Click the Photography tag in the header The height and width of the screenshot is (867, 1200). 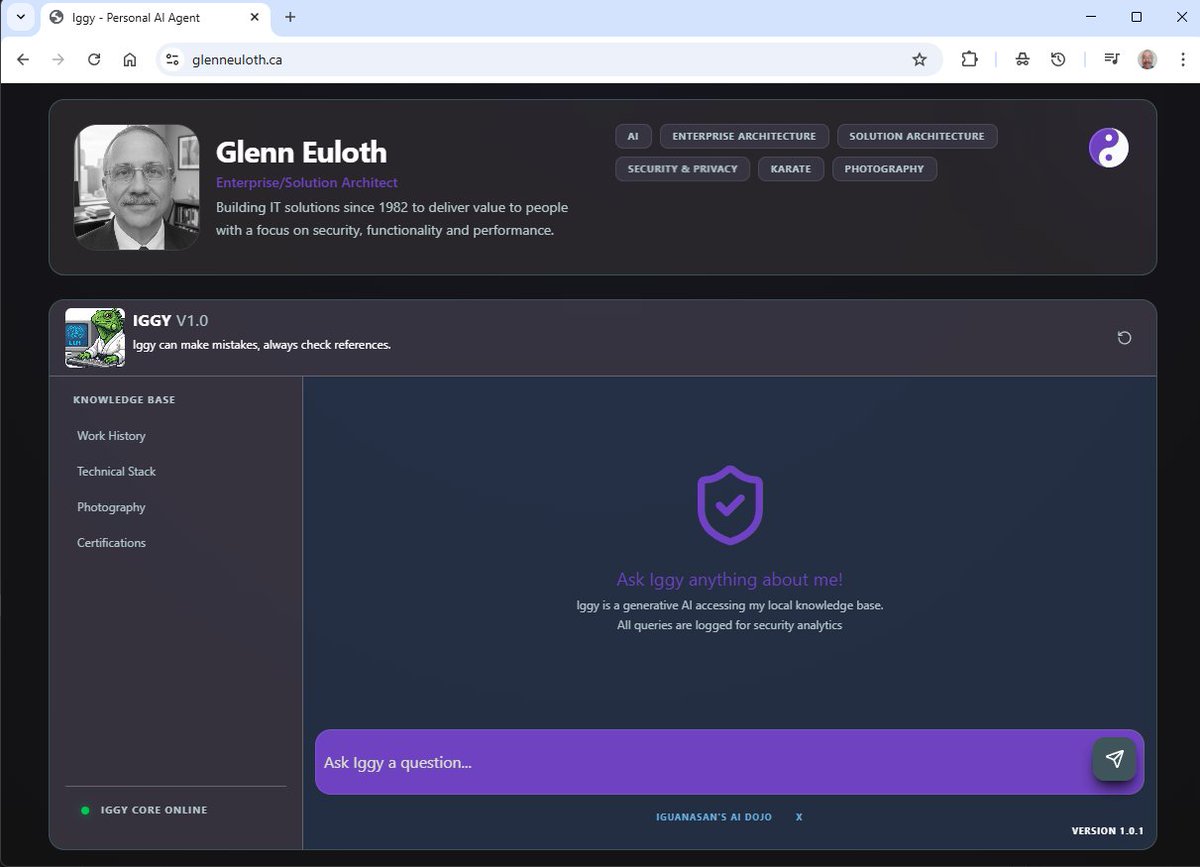pos(884,169)
